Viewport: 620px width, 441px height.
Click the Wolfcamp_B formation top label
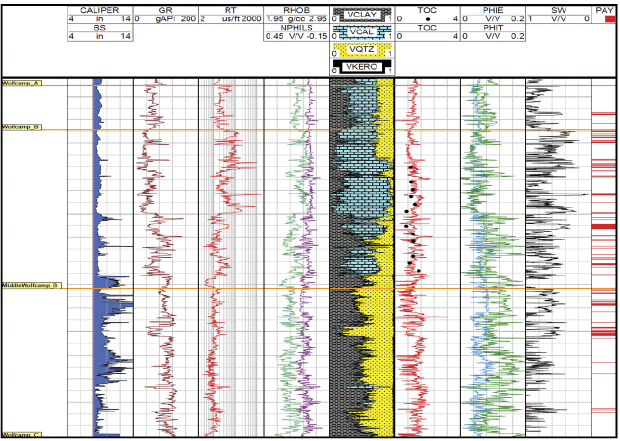22,128
